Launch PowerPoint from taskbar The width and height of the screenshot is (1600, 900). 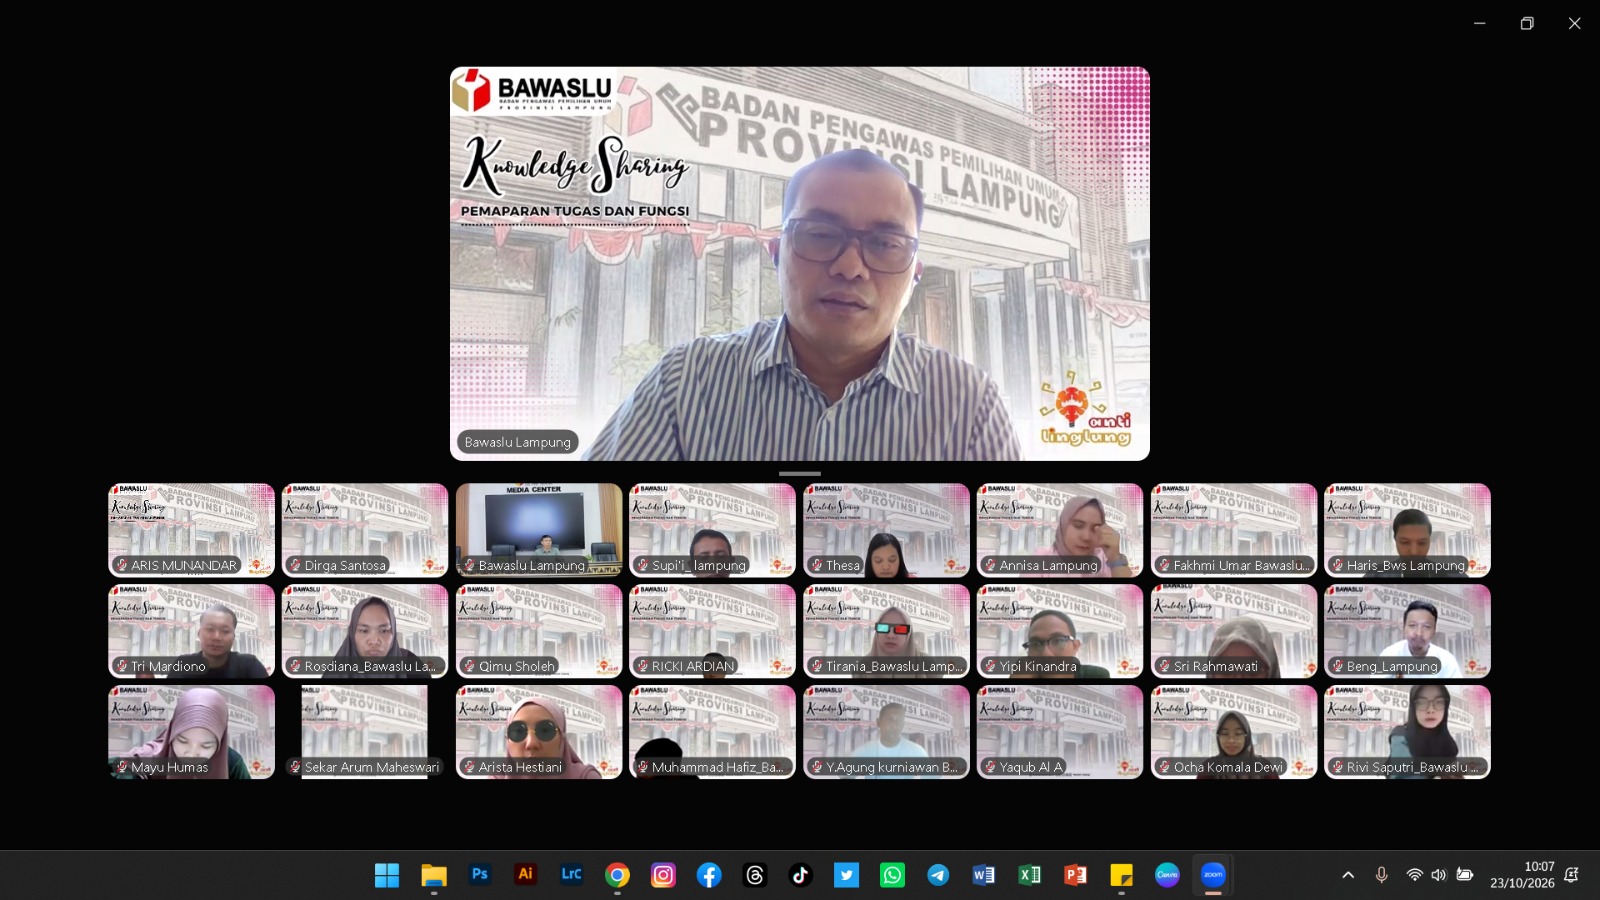click(x=1075, y=875)
